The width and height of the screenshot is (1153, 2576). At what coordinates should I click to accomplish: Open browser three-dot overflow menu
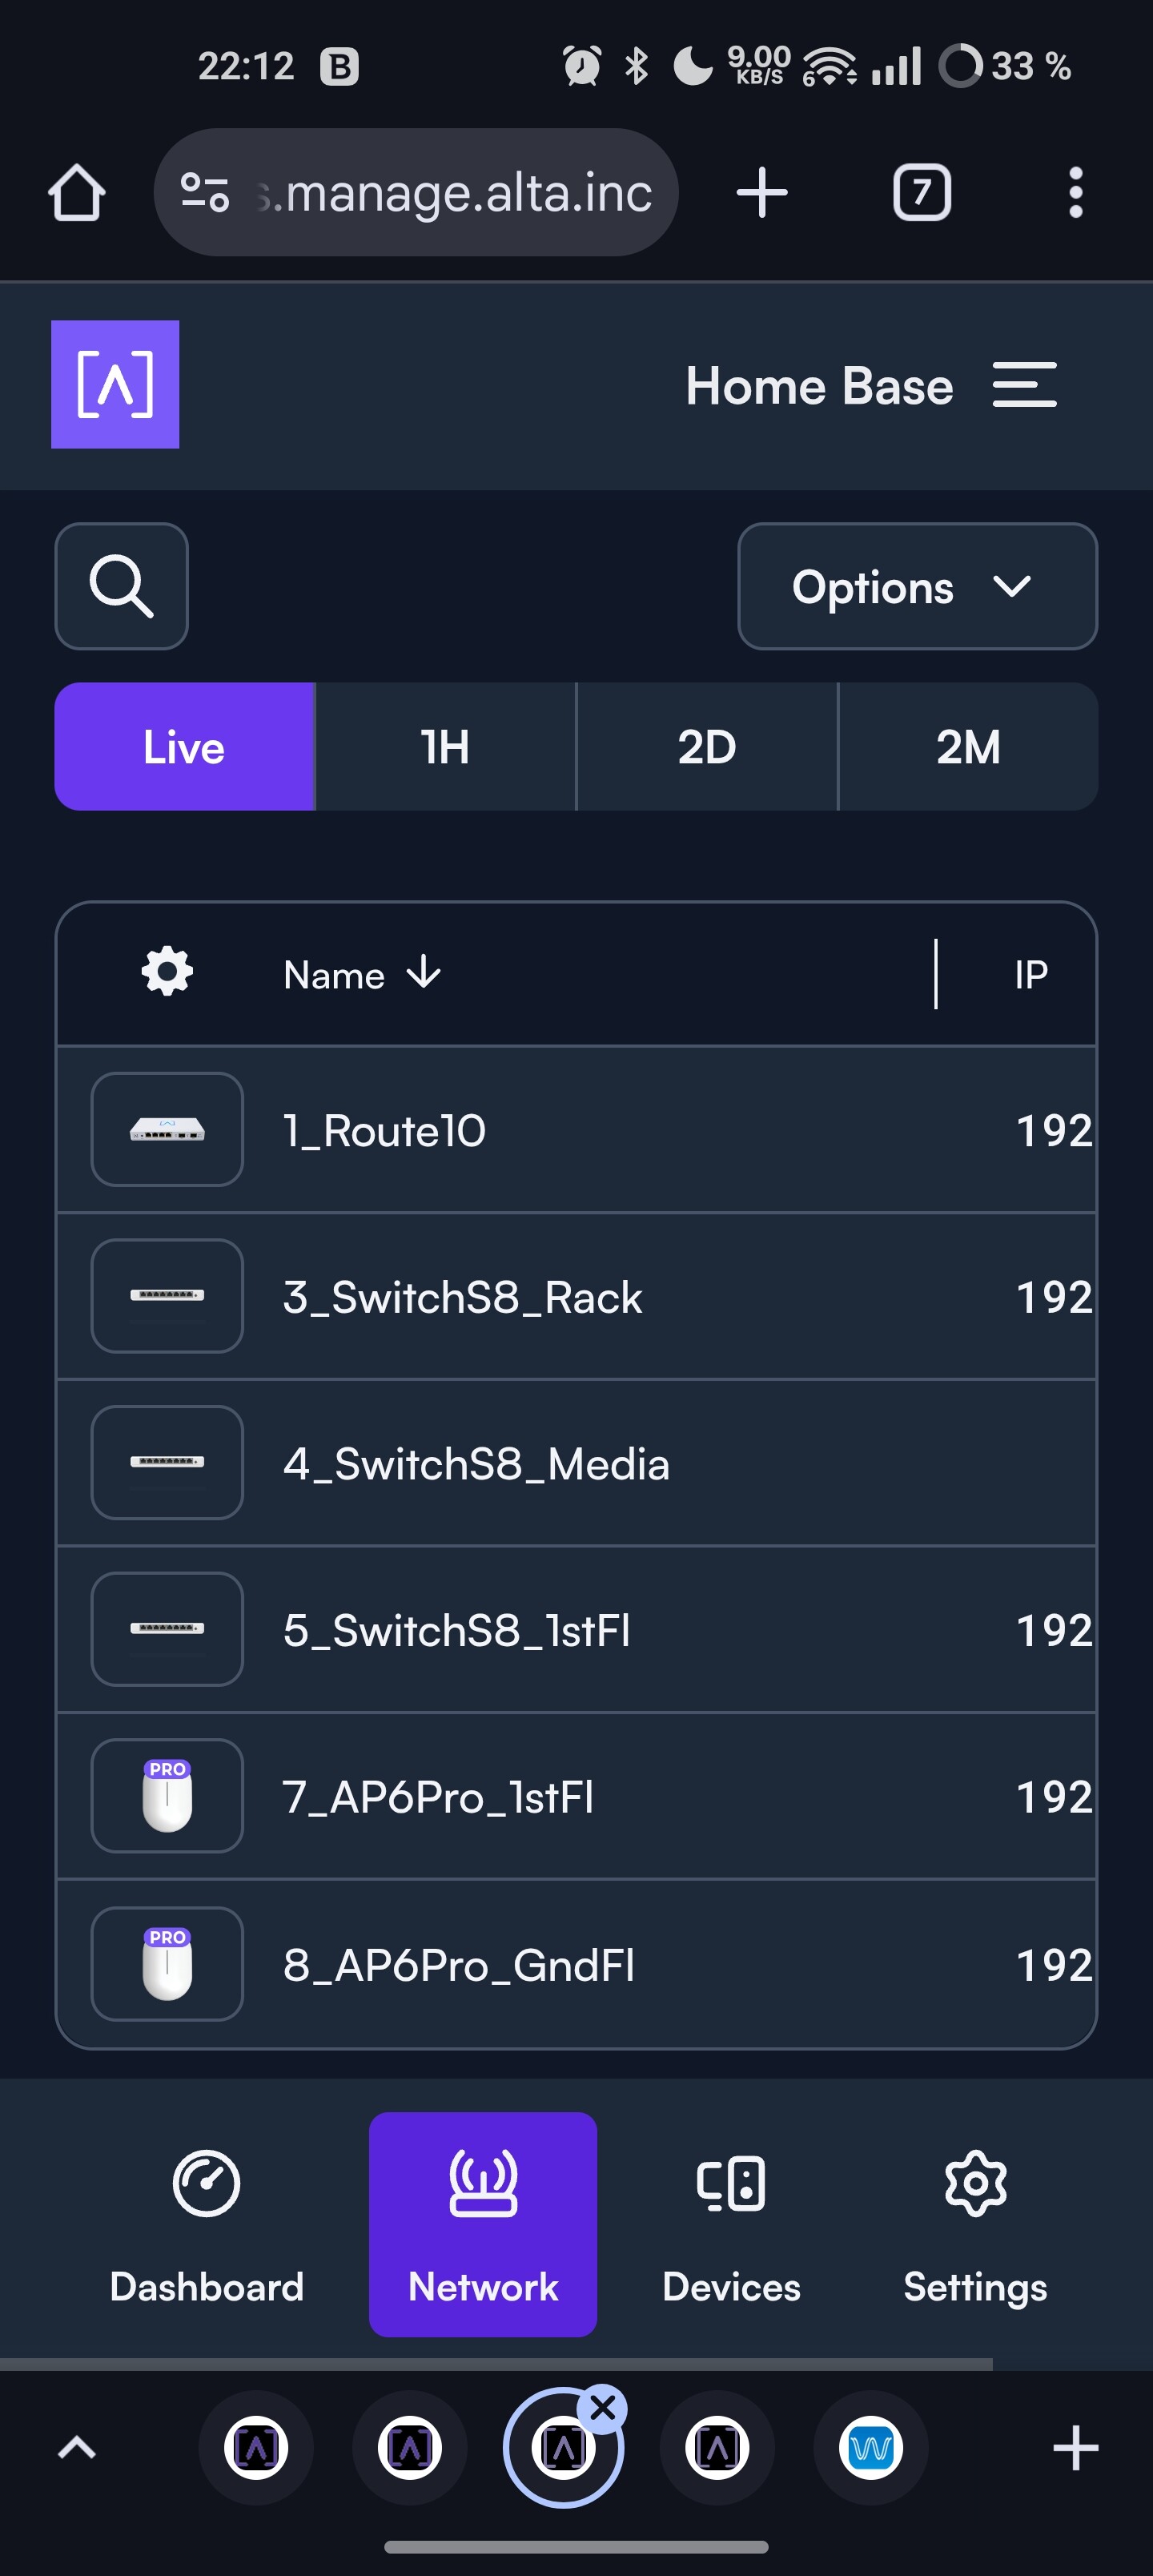point(1075,192)
